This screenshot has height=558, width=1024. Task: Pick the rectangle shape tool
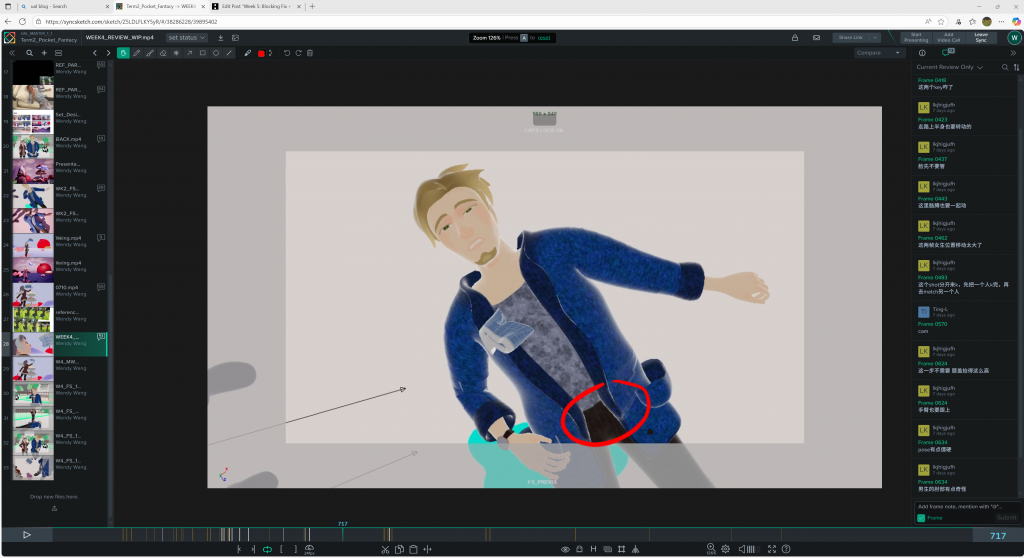(x=202, y=53)
